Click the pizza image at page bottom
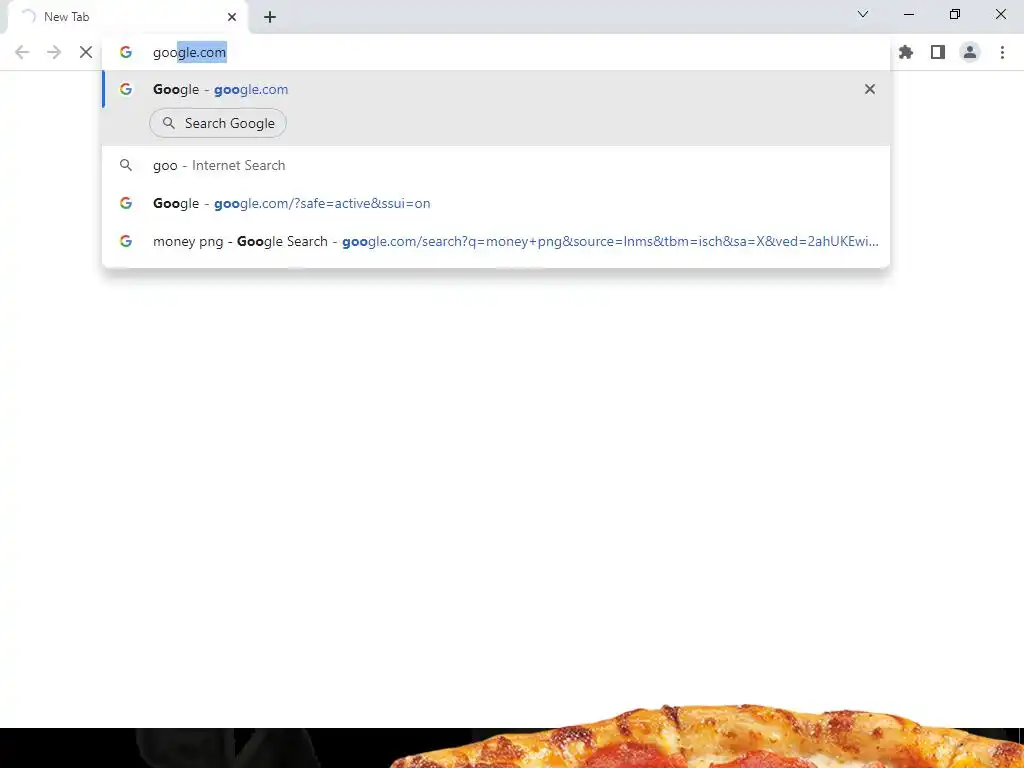The width and height of the screenshot is (1024, 768). [709, 738]
